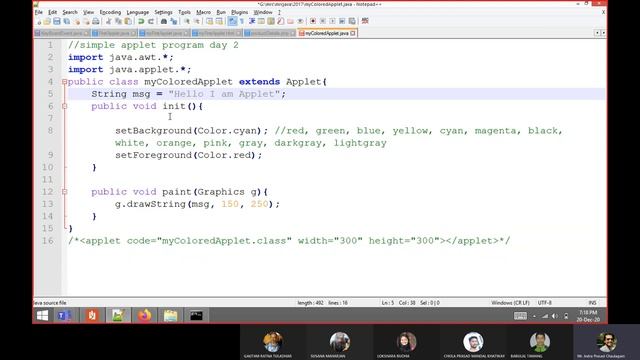This screenshot has width=640, height=360.
Task: Save the current file with toolbar icon
Action: coord(56,21)
